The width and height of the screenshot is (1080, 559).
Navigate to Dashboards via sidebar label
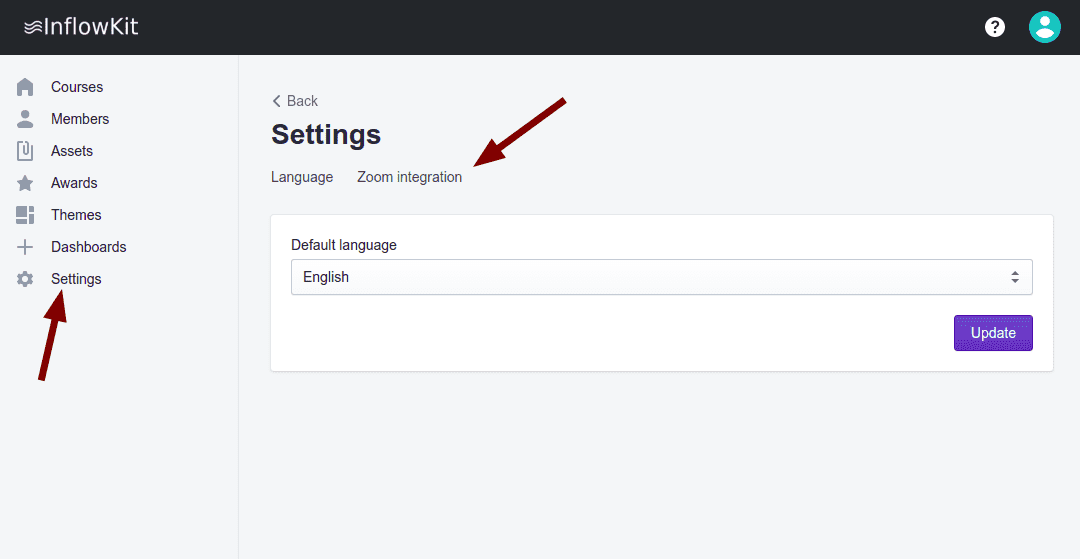89,247
